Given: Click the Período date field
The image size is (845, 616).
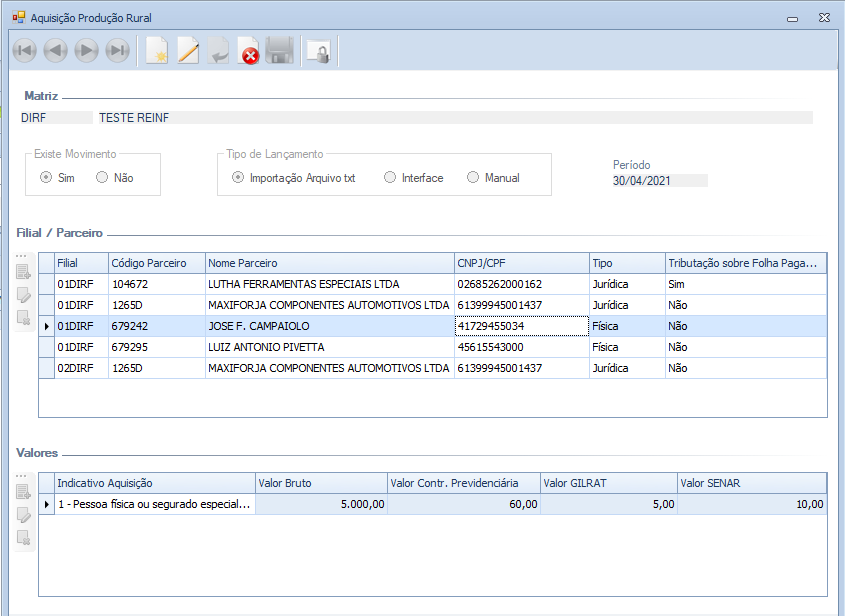Looking at the screenshot, I should (659, 181).
